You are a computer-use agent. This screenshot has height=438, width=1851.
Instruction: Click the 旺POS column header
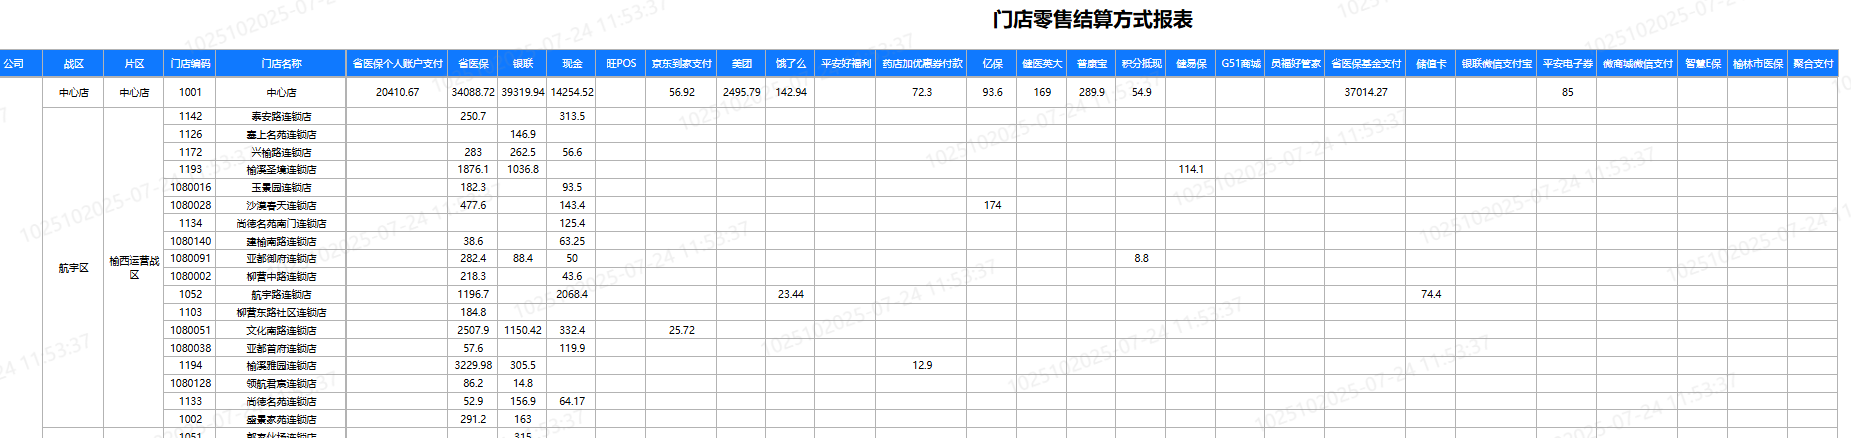pyautogui.click(x=621, y=63)
